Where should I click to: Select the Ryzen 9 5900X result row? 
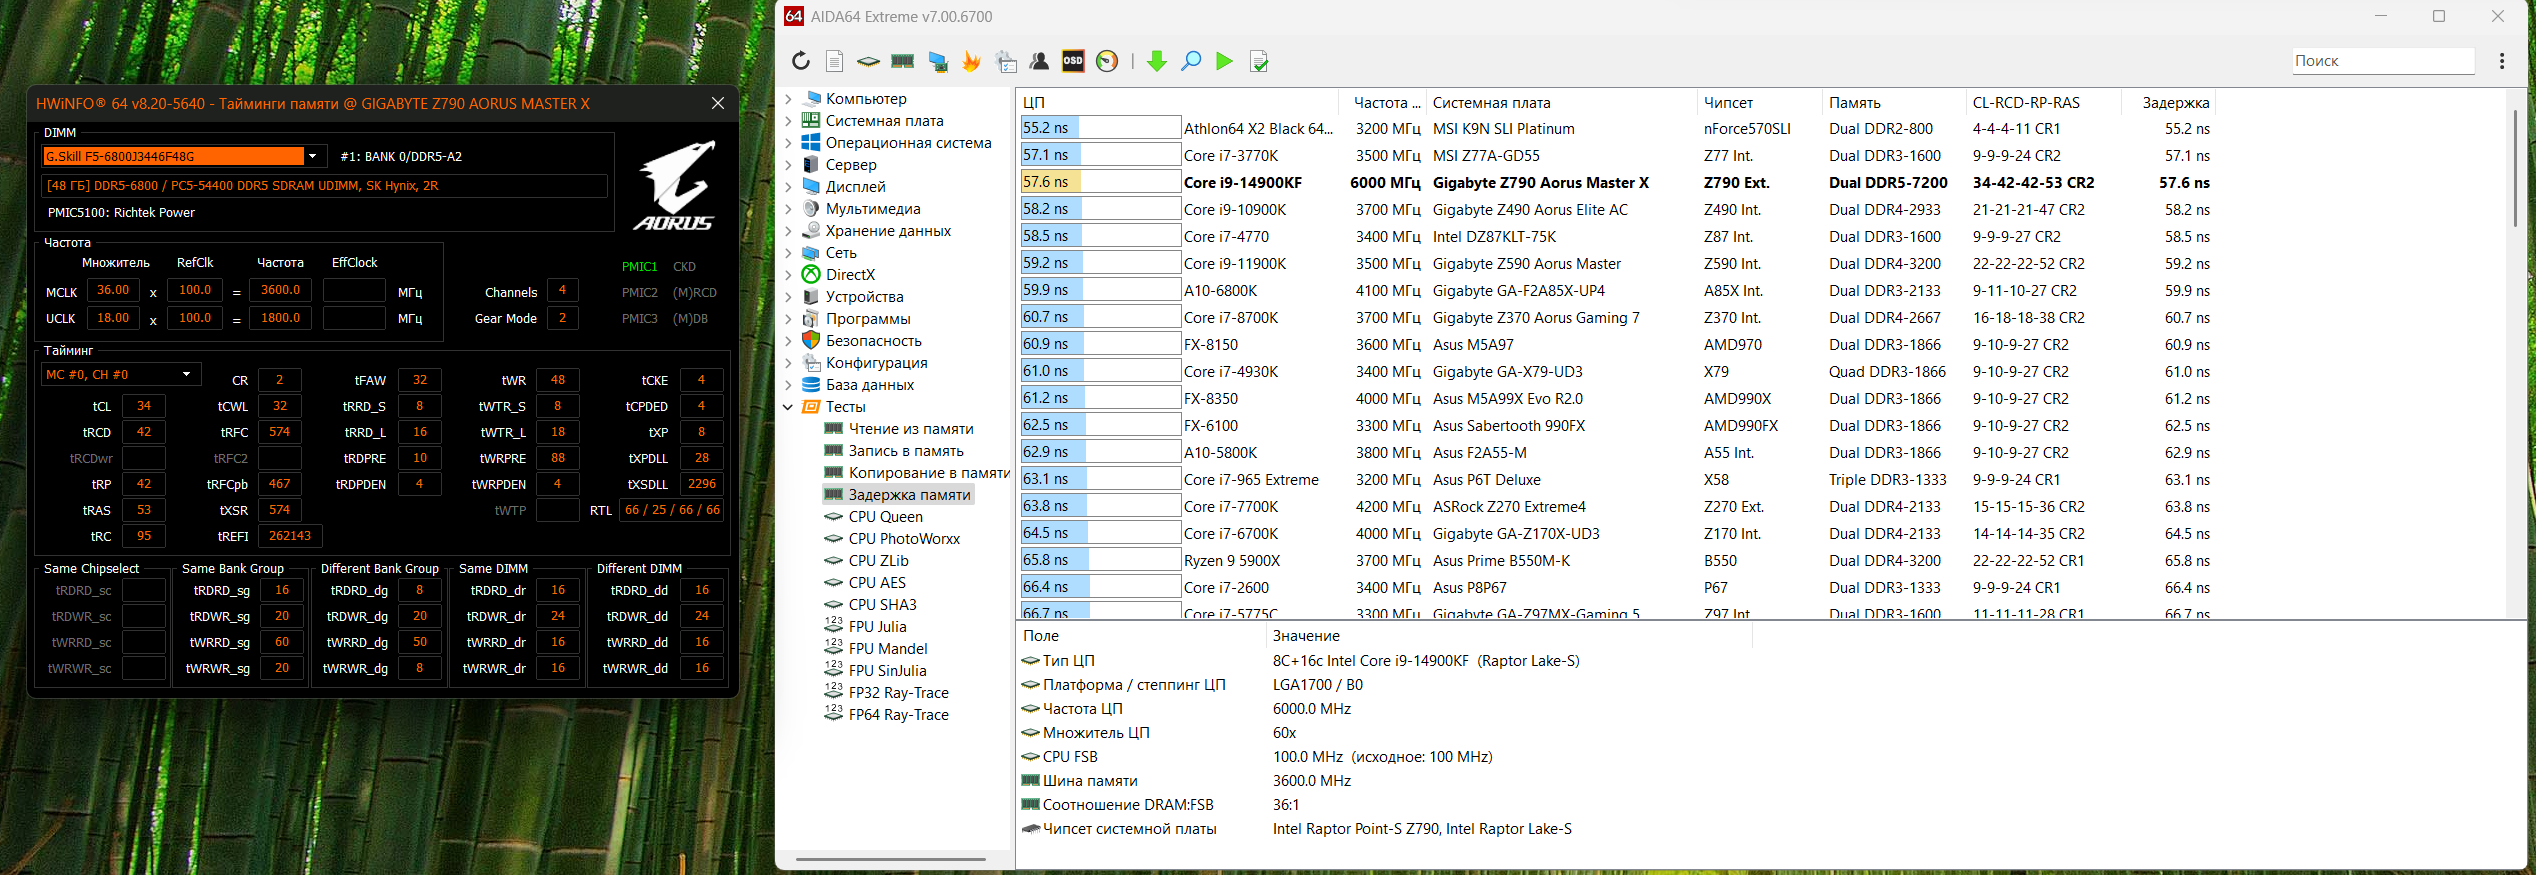(1616, 560)
